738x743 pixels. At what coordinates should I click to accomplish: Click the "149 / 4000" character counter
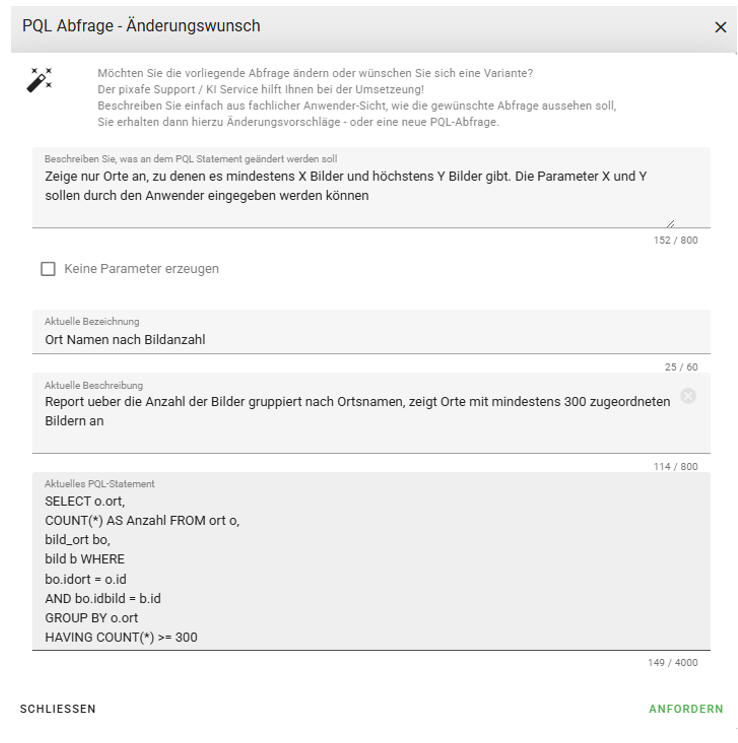[672, 662]
